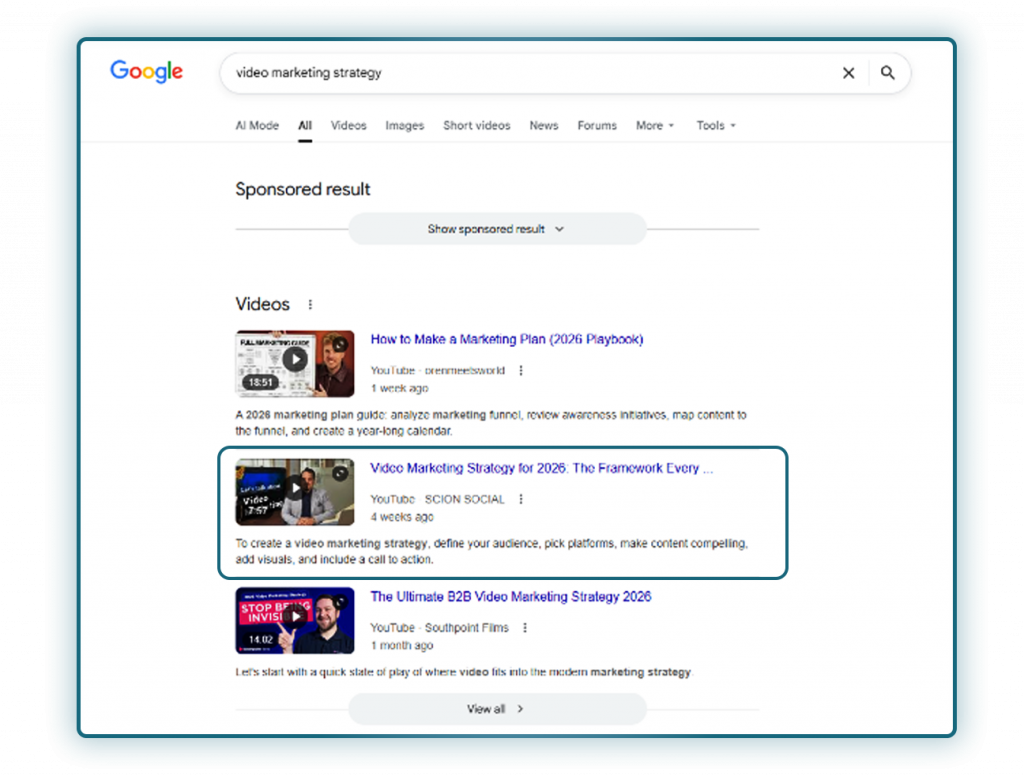The height and width of the screenshot is (776, 1024).
Task: Open the How to Make a Marketing Plan video link
Action: [505, 340]
